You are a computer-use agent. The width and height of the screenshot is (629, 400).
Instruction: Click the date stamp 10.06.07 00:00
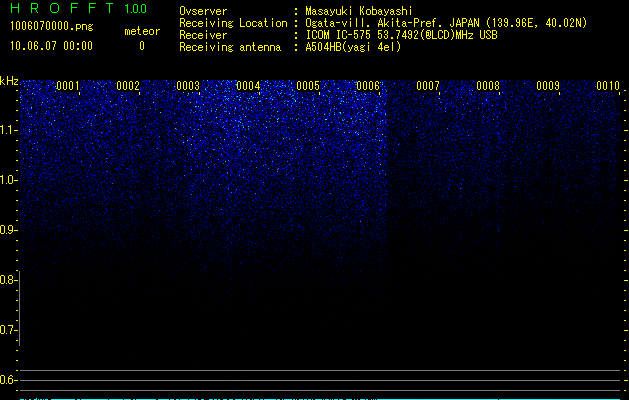(51, 46)
